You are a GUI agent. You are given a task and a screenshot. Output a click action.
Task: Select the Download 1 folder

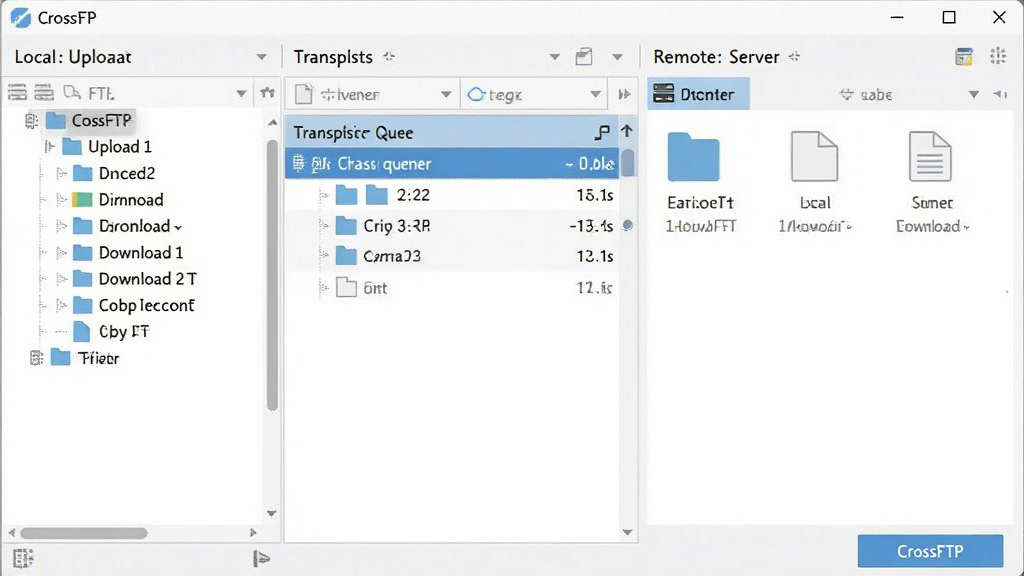[x=128, y=253]
